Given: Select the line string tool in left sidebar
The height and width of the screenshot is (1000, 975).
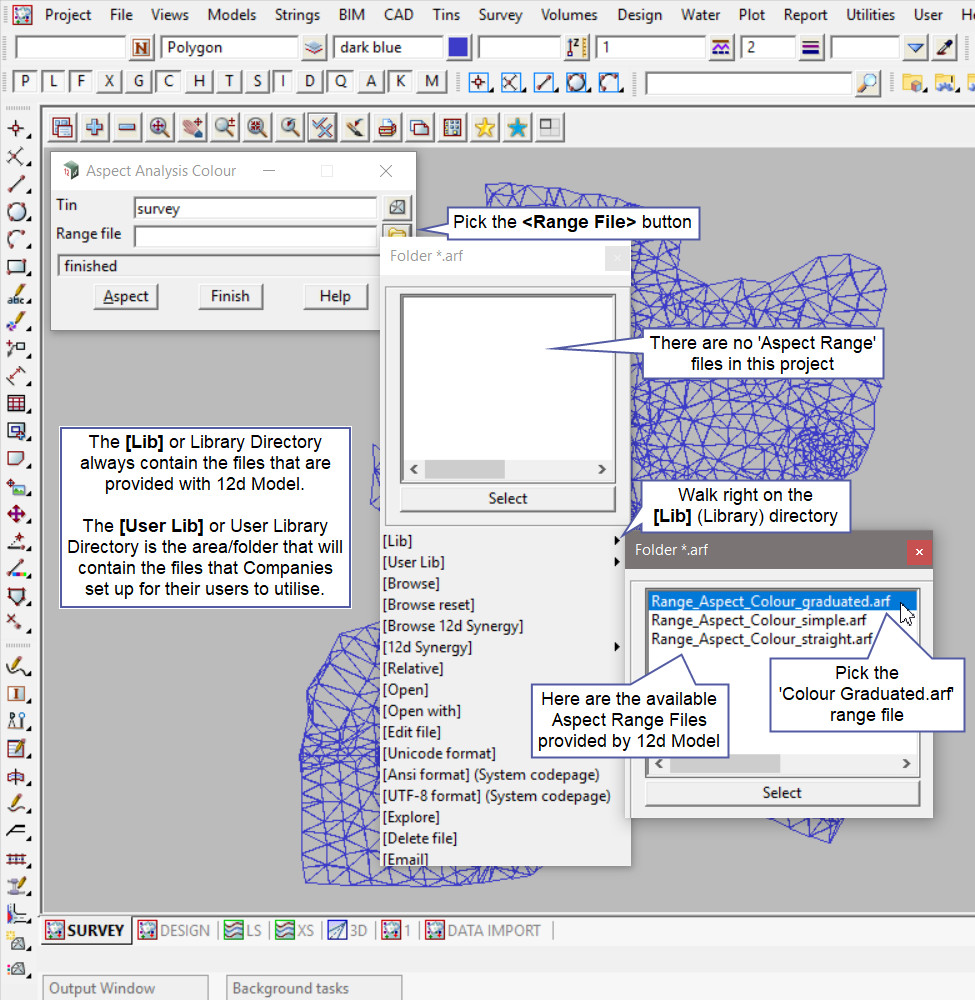Looking at the screenshot, I should click(x=17, y=184).
